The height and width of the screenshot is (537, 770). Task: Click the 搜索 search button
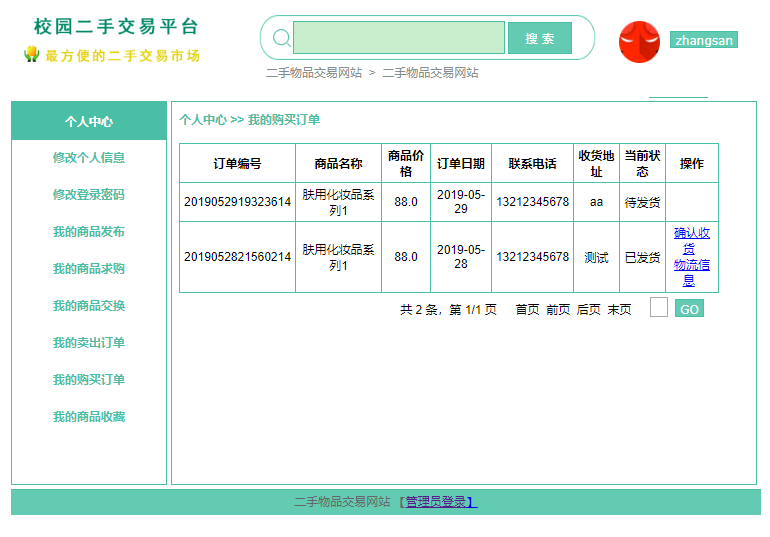click(540, 38)
